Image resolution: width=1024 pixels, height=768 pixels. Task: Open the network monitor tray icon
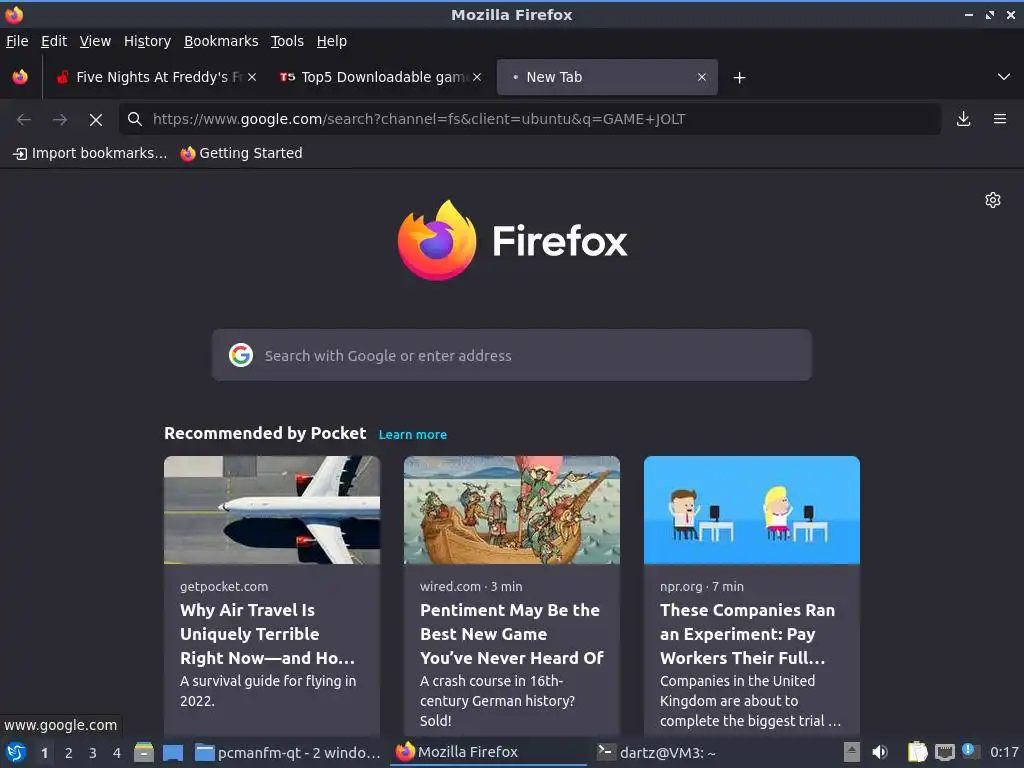[x=944, y=752]
